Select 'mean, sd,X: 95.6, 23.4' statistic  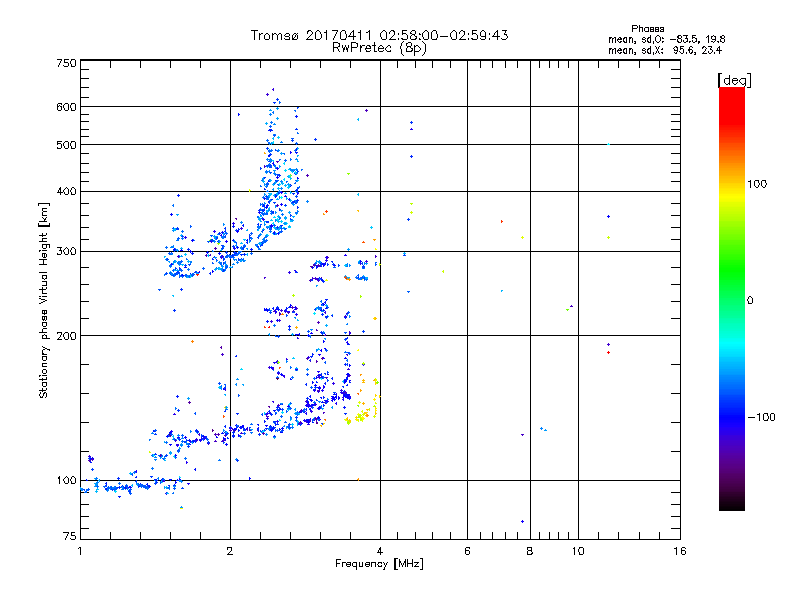665,50
